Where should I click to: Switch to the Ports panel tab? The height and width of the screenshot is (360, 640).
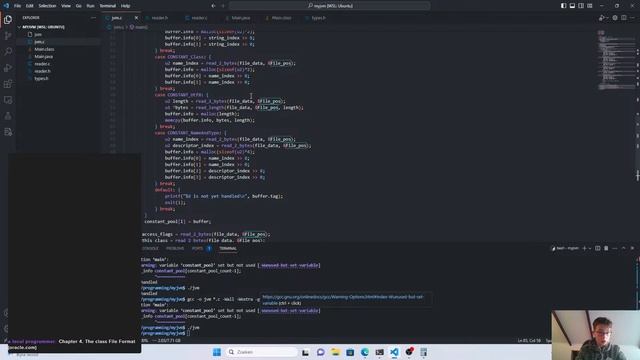(198, 248)
